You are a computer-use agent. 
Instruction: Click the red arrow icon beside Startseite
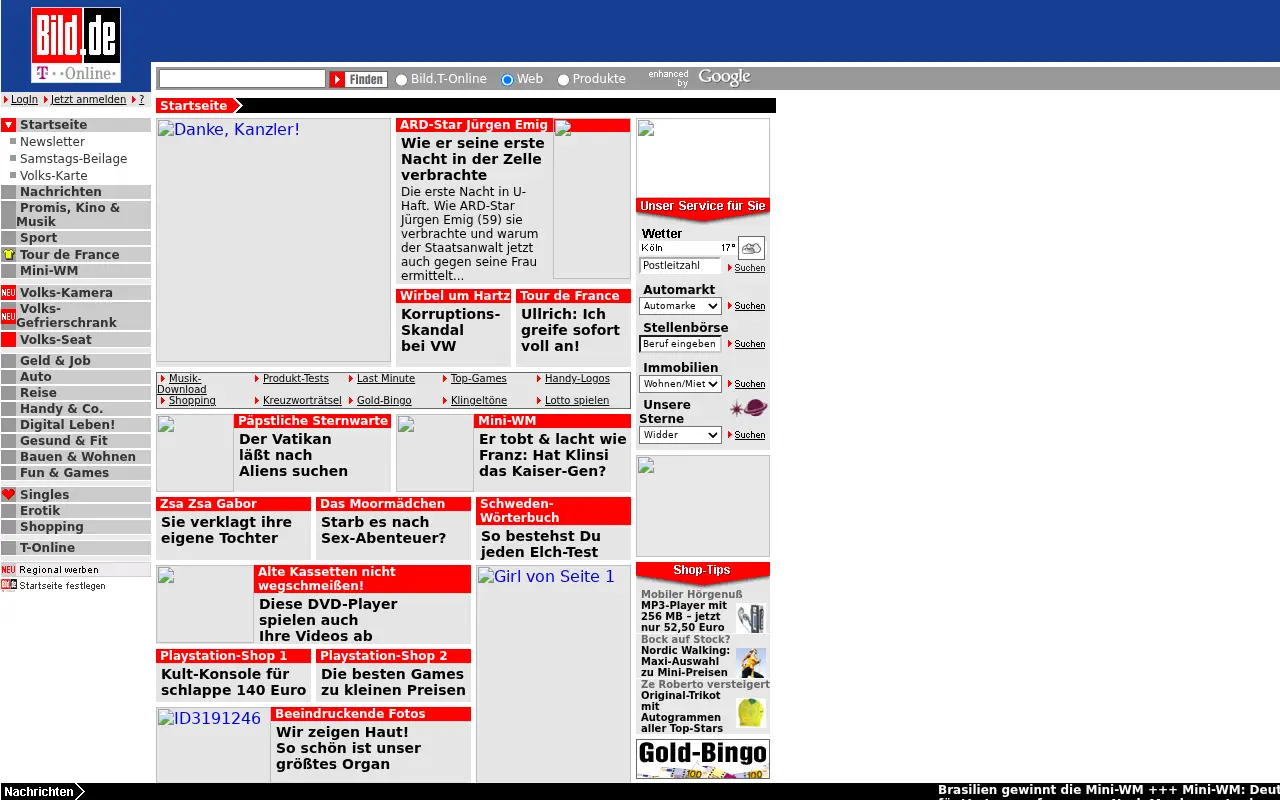pos(8,125)
